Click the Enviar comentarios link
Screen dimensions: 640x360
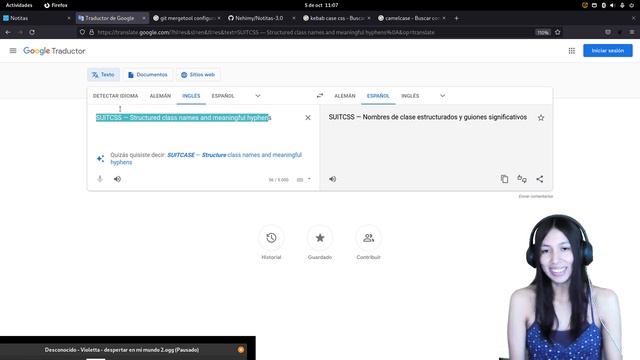[x=536, y=196]
